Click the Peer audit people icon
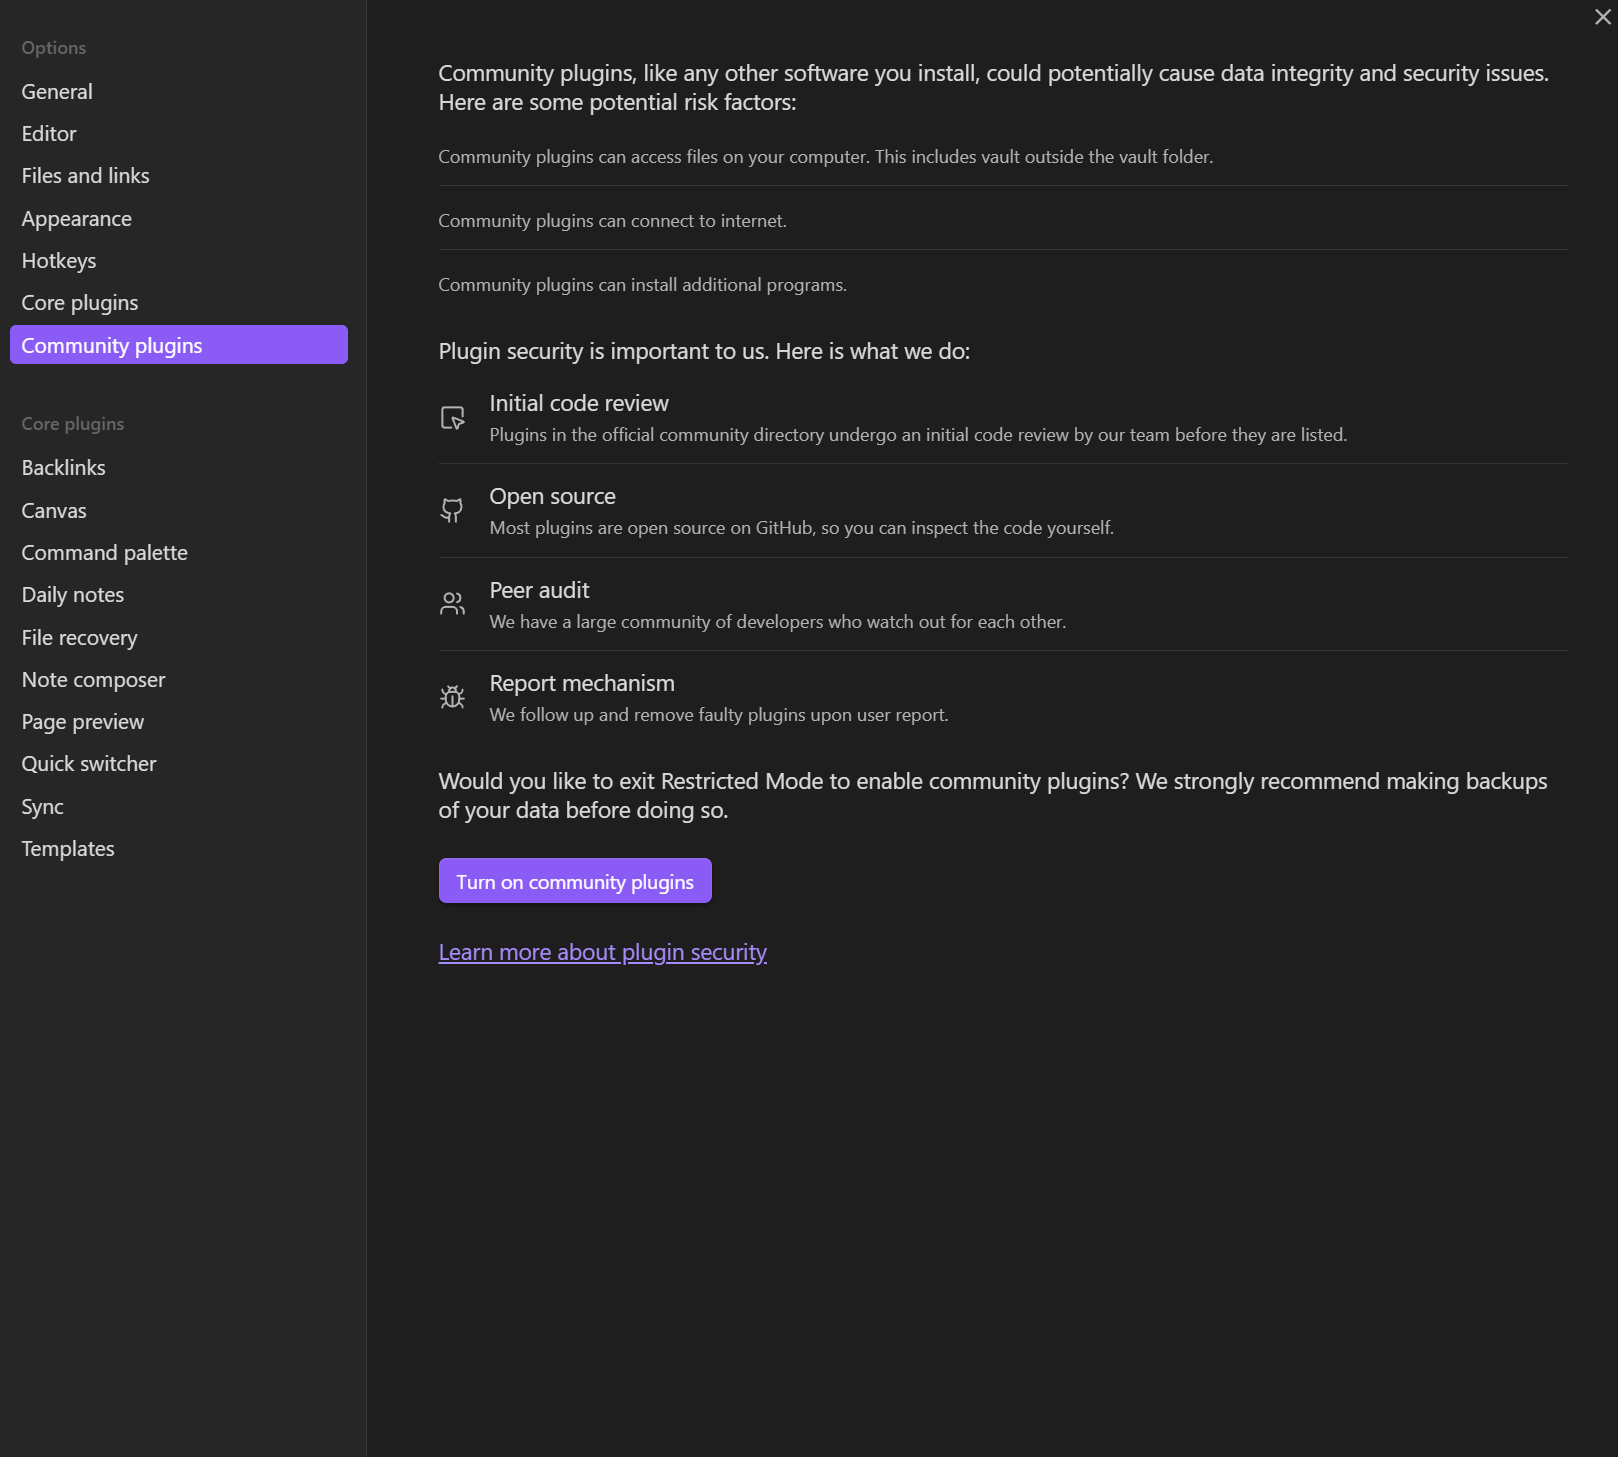 tap(452, 604)
